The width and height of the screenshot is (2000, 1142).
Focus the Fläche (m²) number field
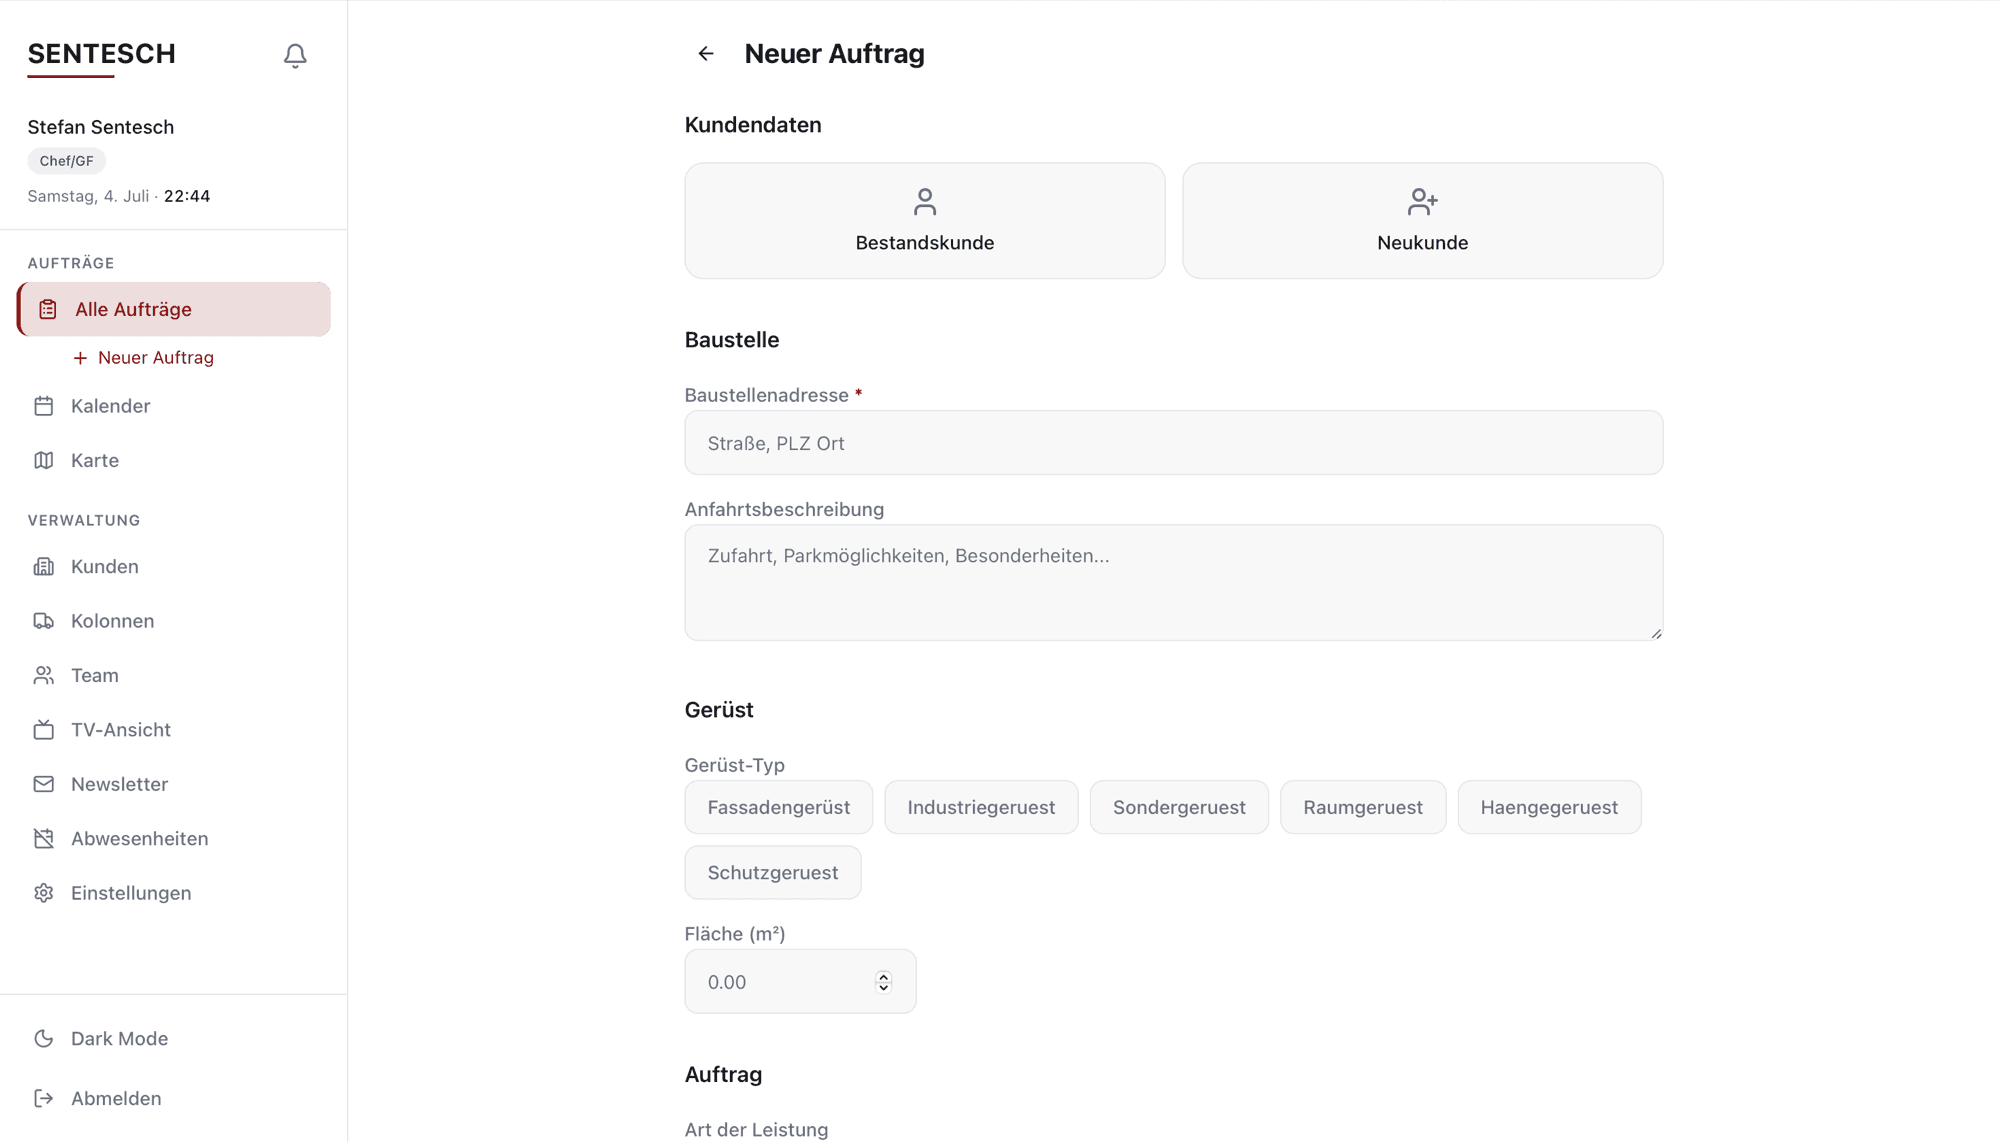[x=800, y=982]
